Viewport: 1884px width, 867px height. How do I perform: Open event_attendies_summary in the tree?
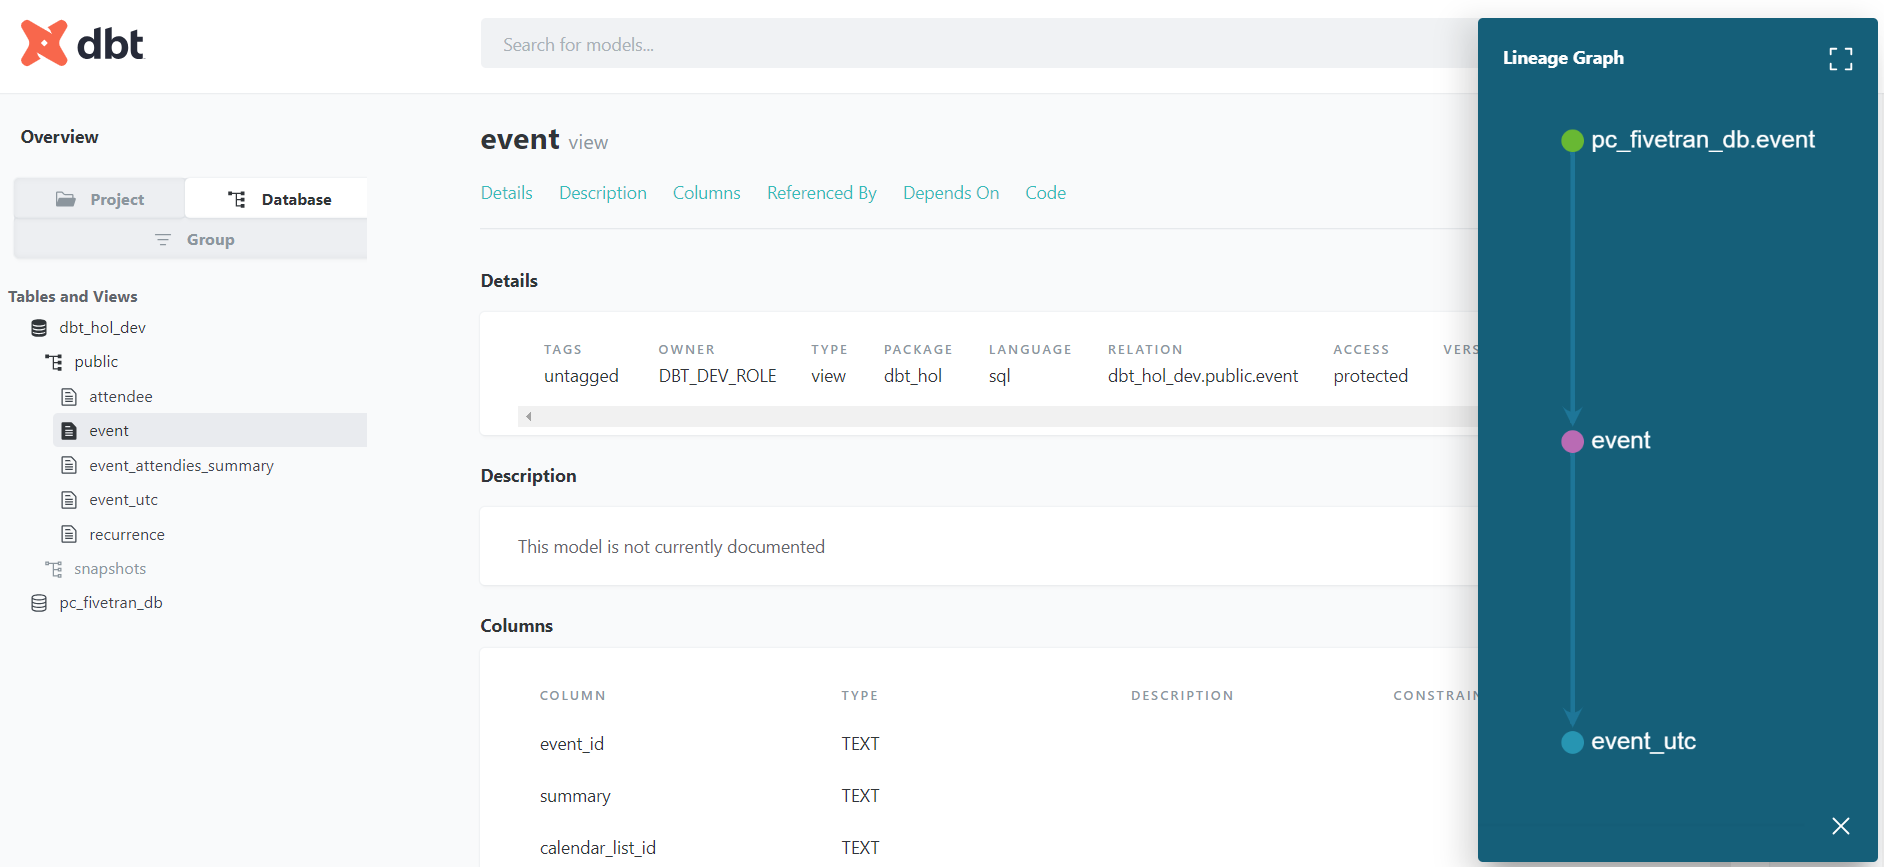click(181, 466)
